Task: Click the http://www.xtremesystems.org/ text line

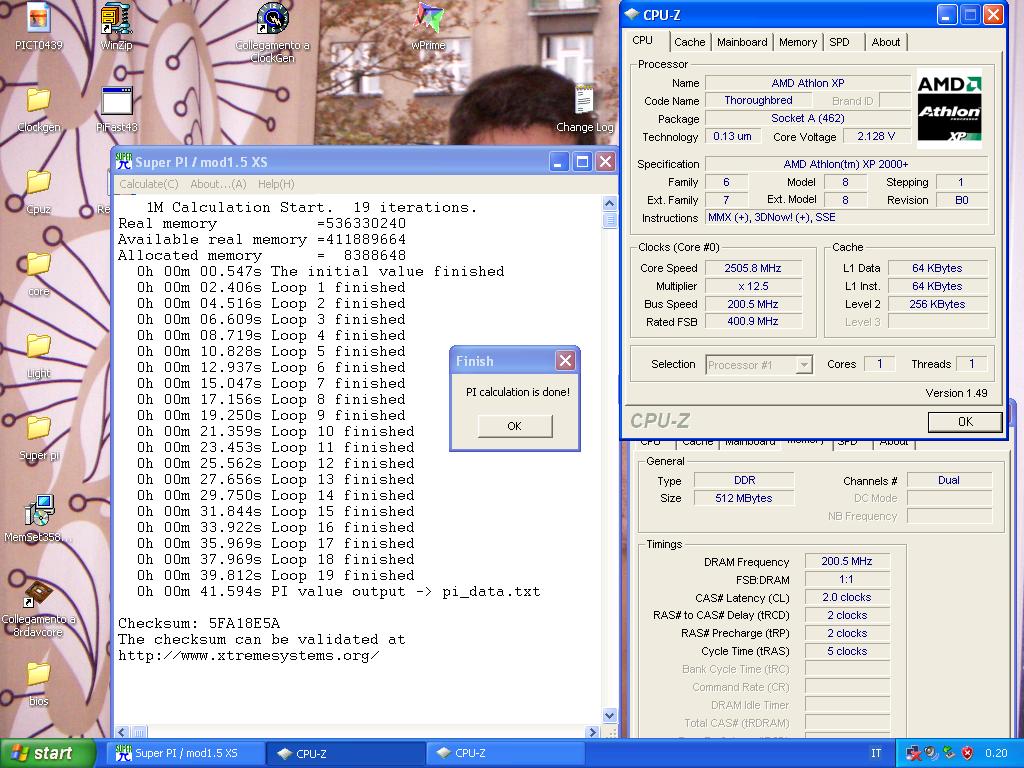Action: [x=248, y=655]
